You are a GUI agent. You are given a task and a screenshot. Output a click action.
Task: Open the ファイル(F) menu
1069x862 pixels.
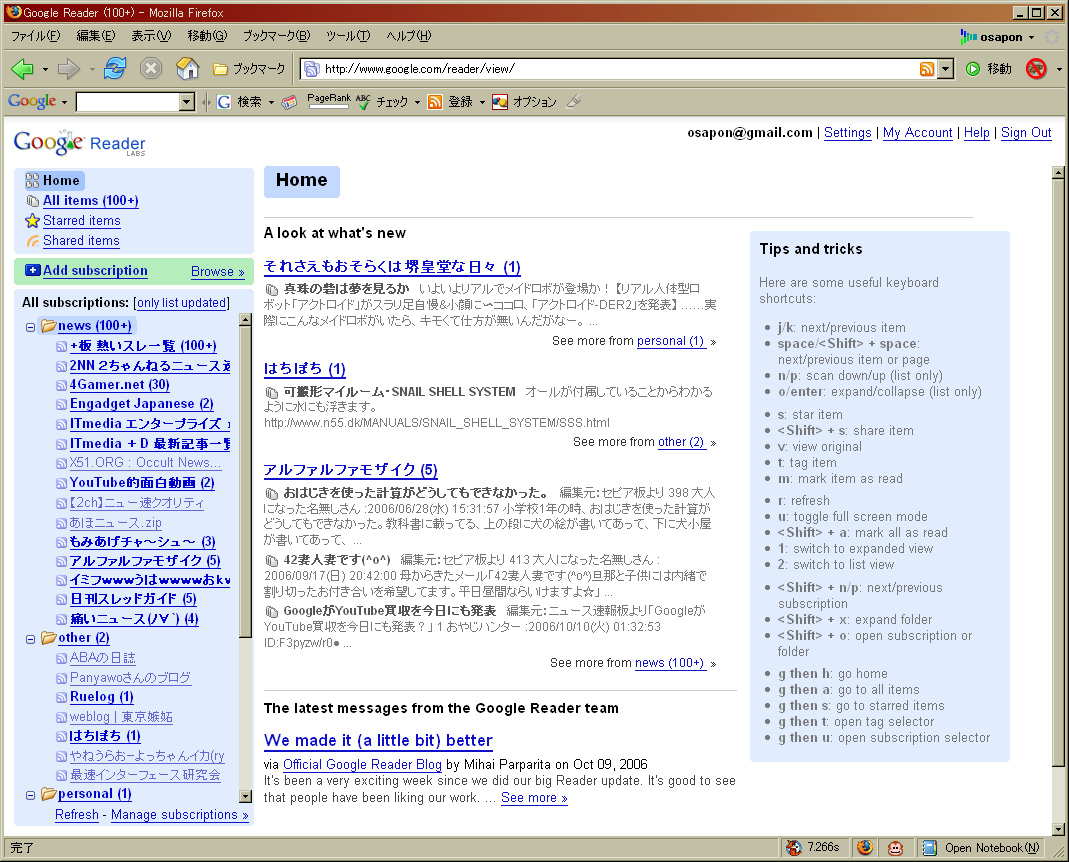click(35, 35)
